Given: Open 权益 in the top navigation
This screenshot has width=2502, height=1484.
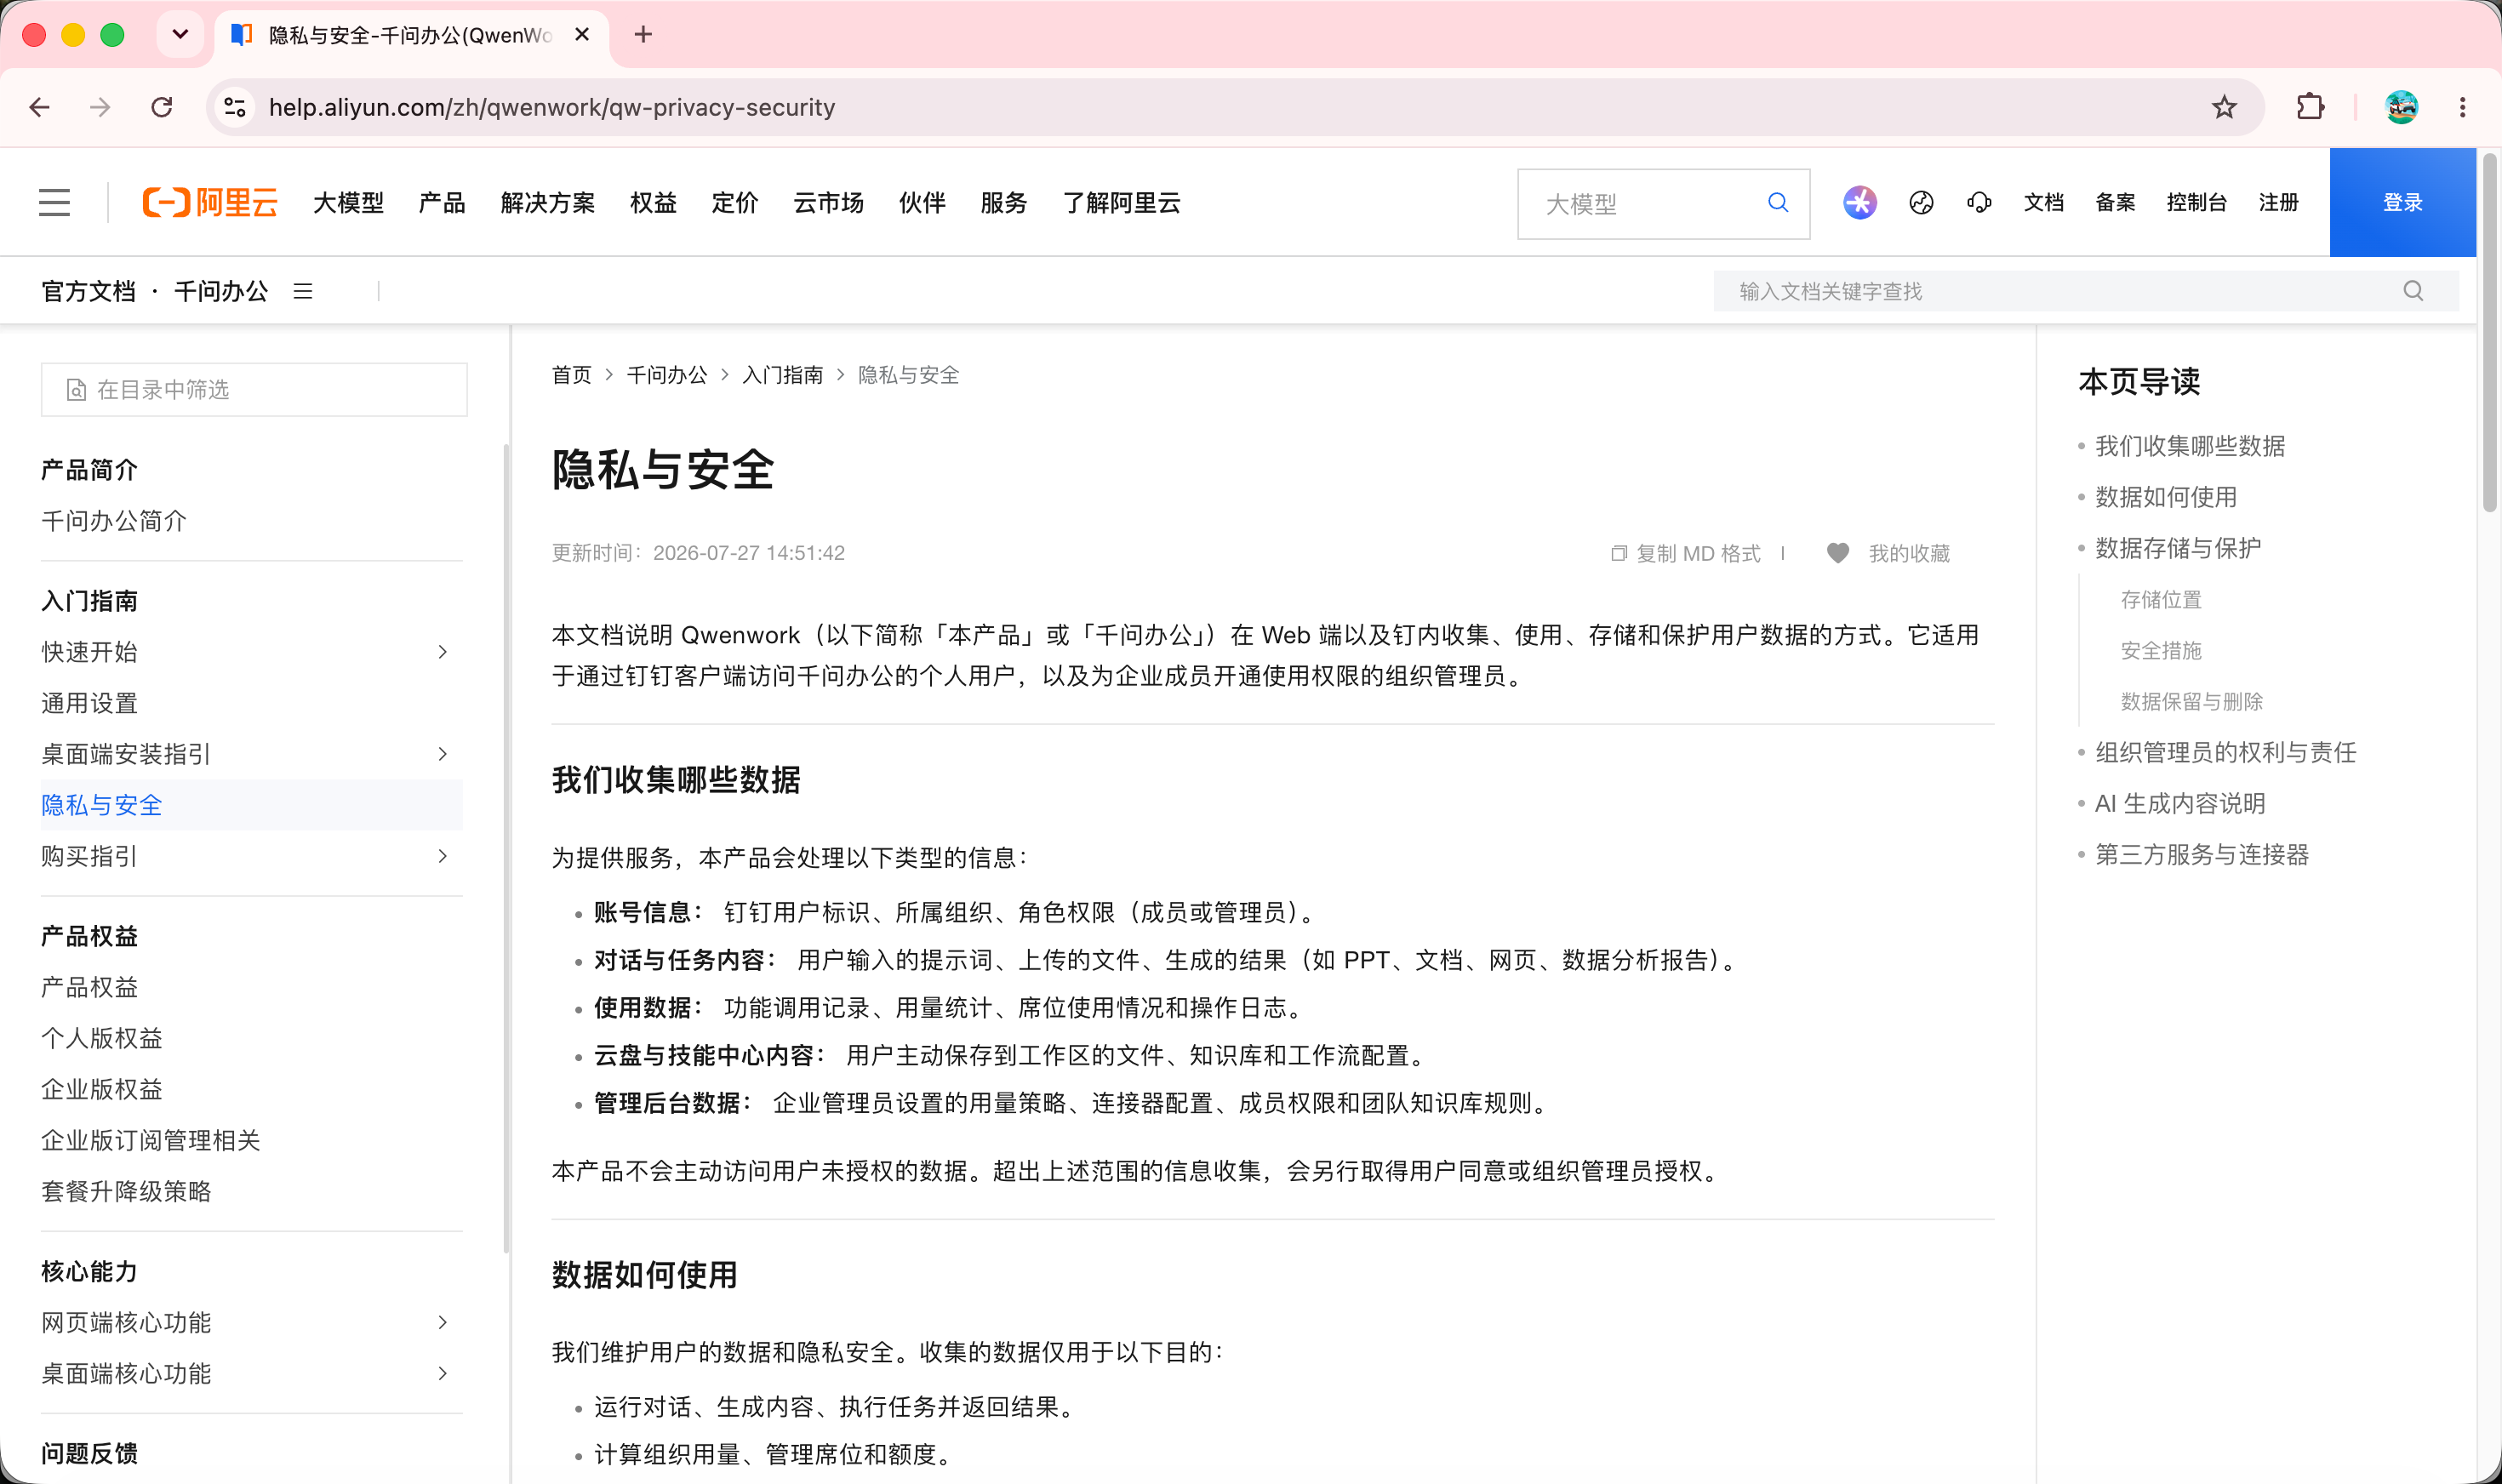Looking at the screenshot, I should pyautogui.click(x=654, y=203).
